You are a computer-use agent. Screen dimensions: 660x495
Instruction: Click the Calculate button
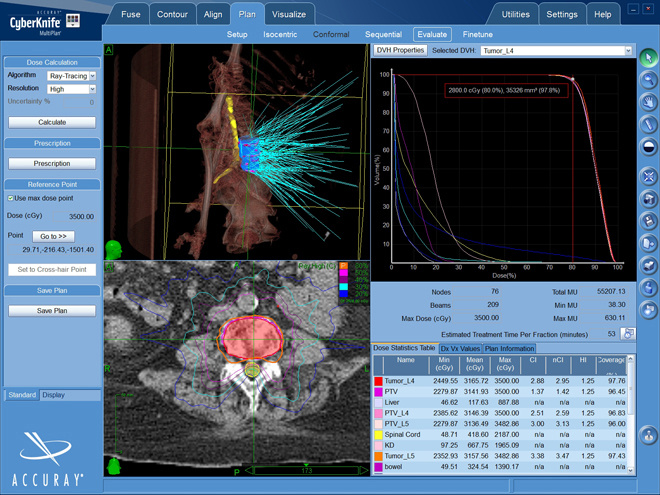52,122
